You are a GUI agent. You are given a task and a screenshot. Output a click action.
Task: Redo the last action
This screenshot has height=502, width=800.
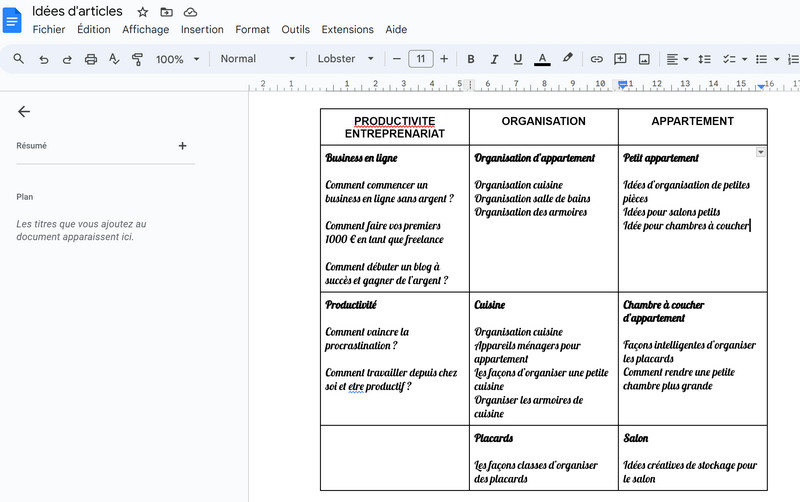tap(67, 59)
